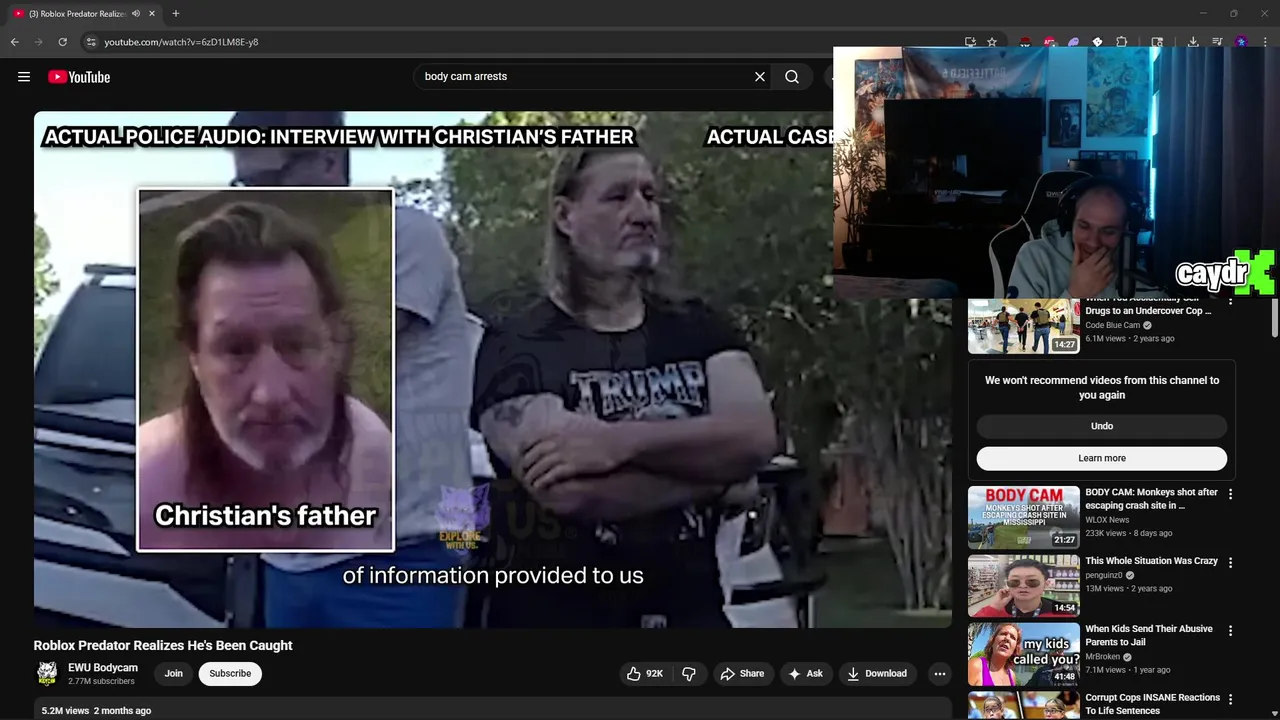This screenshot has width=1280, height=720.
Task: Click the magnifier search button
Action: 792,77
